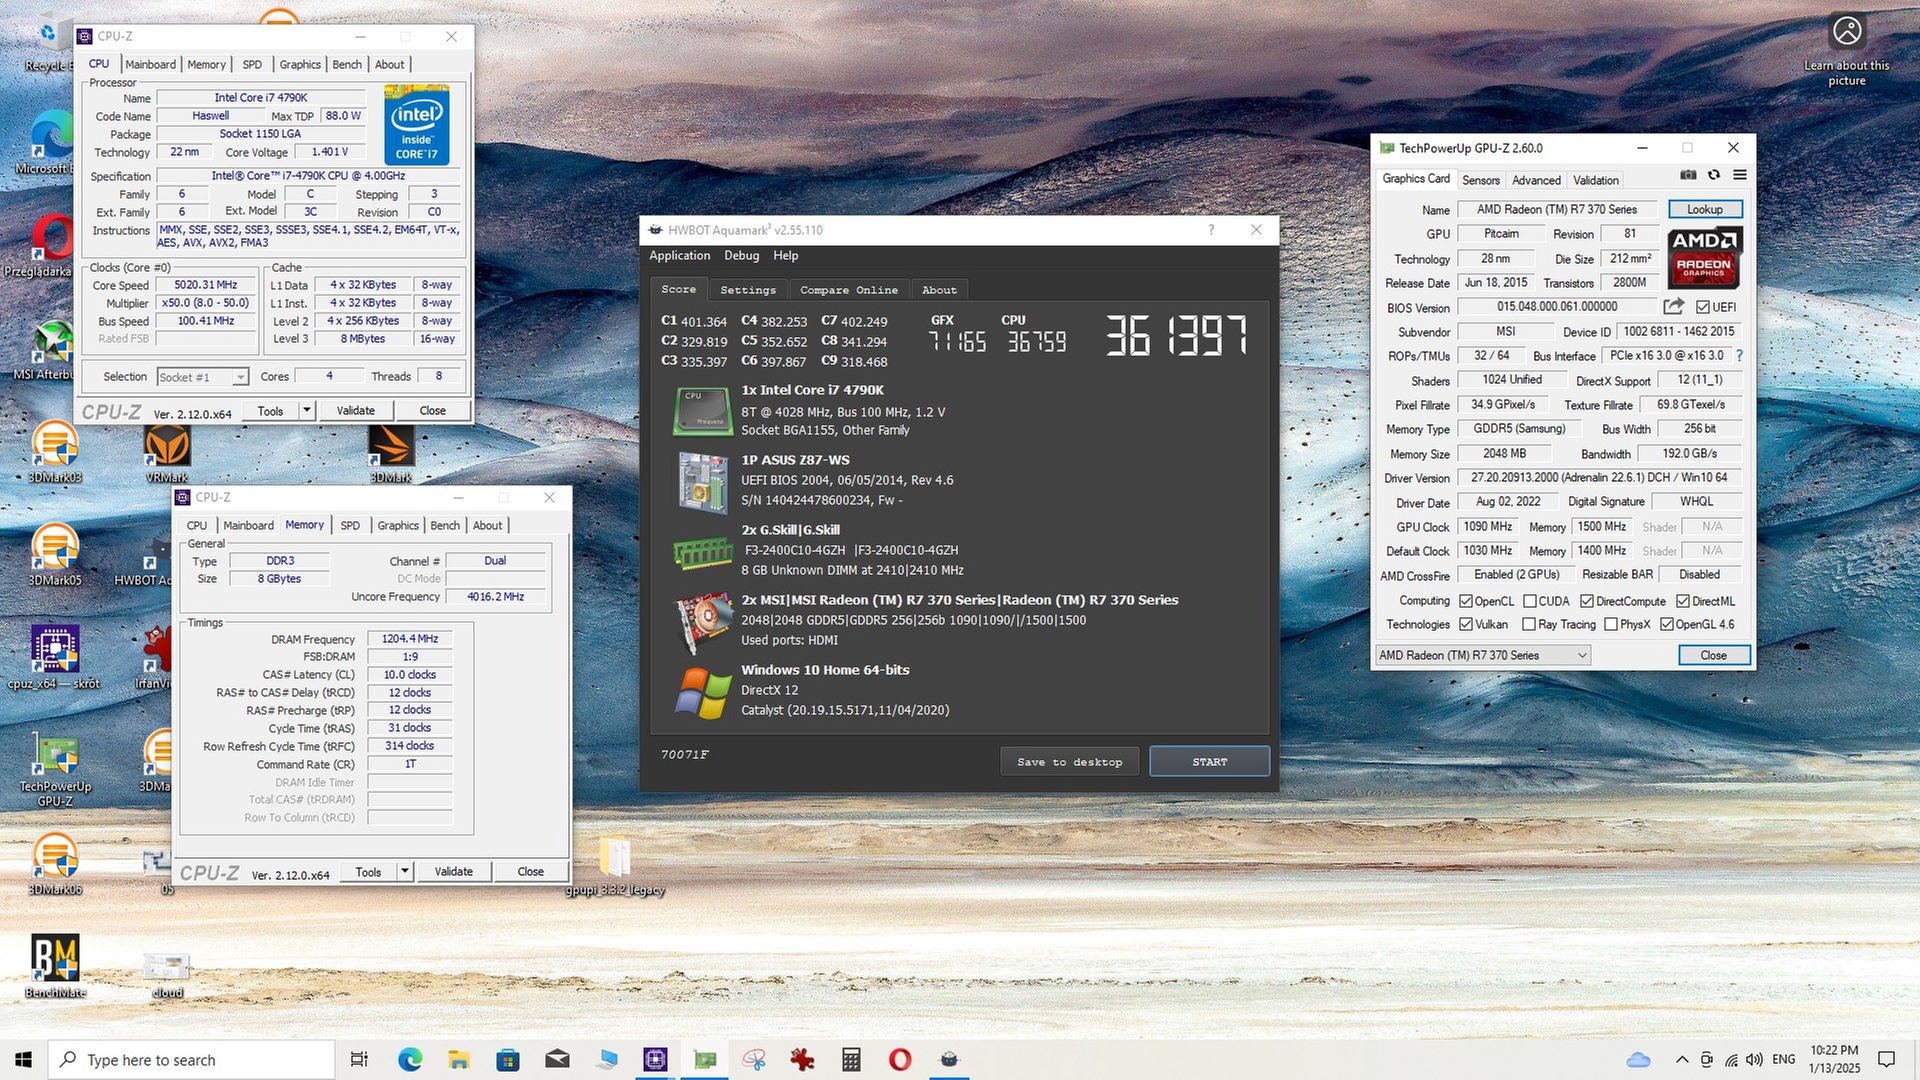Click the AMD Radeon Graphics logo in GPU-Z
The image size is (1920, 1080).
[x=1706, y=257]
